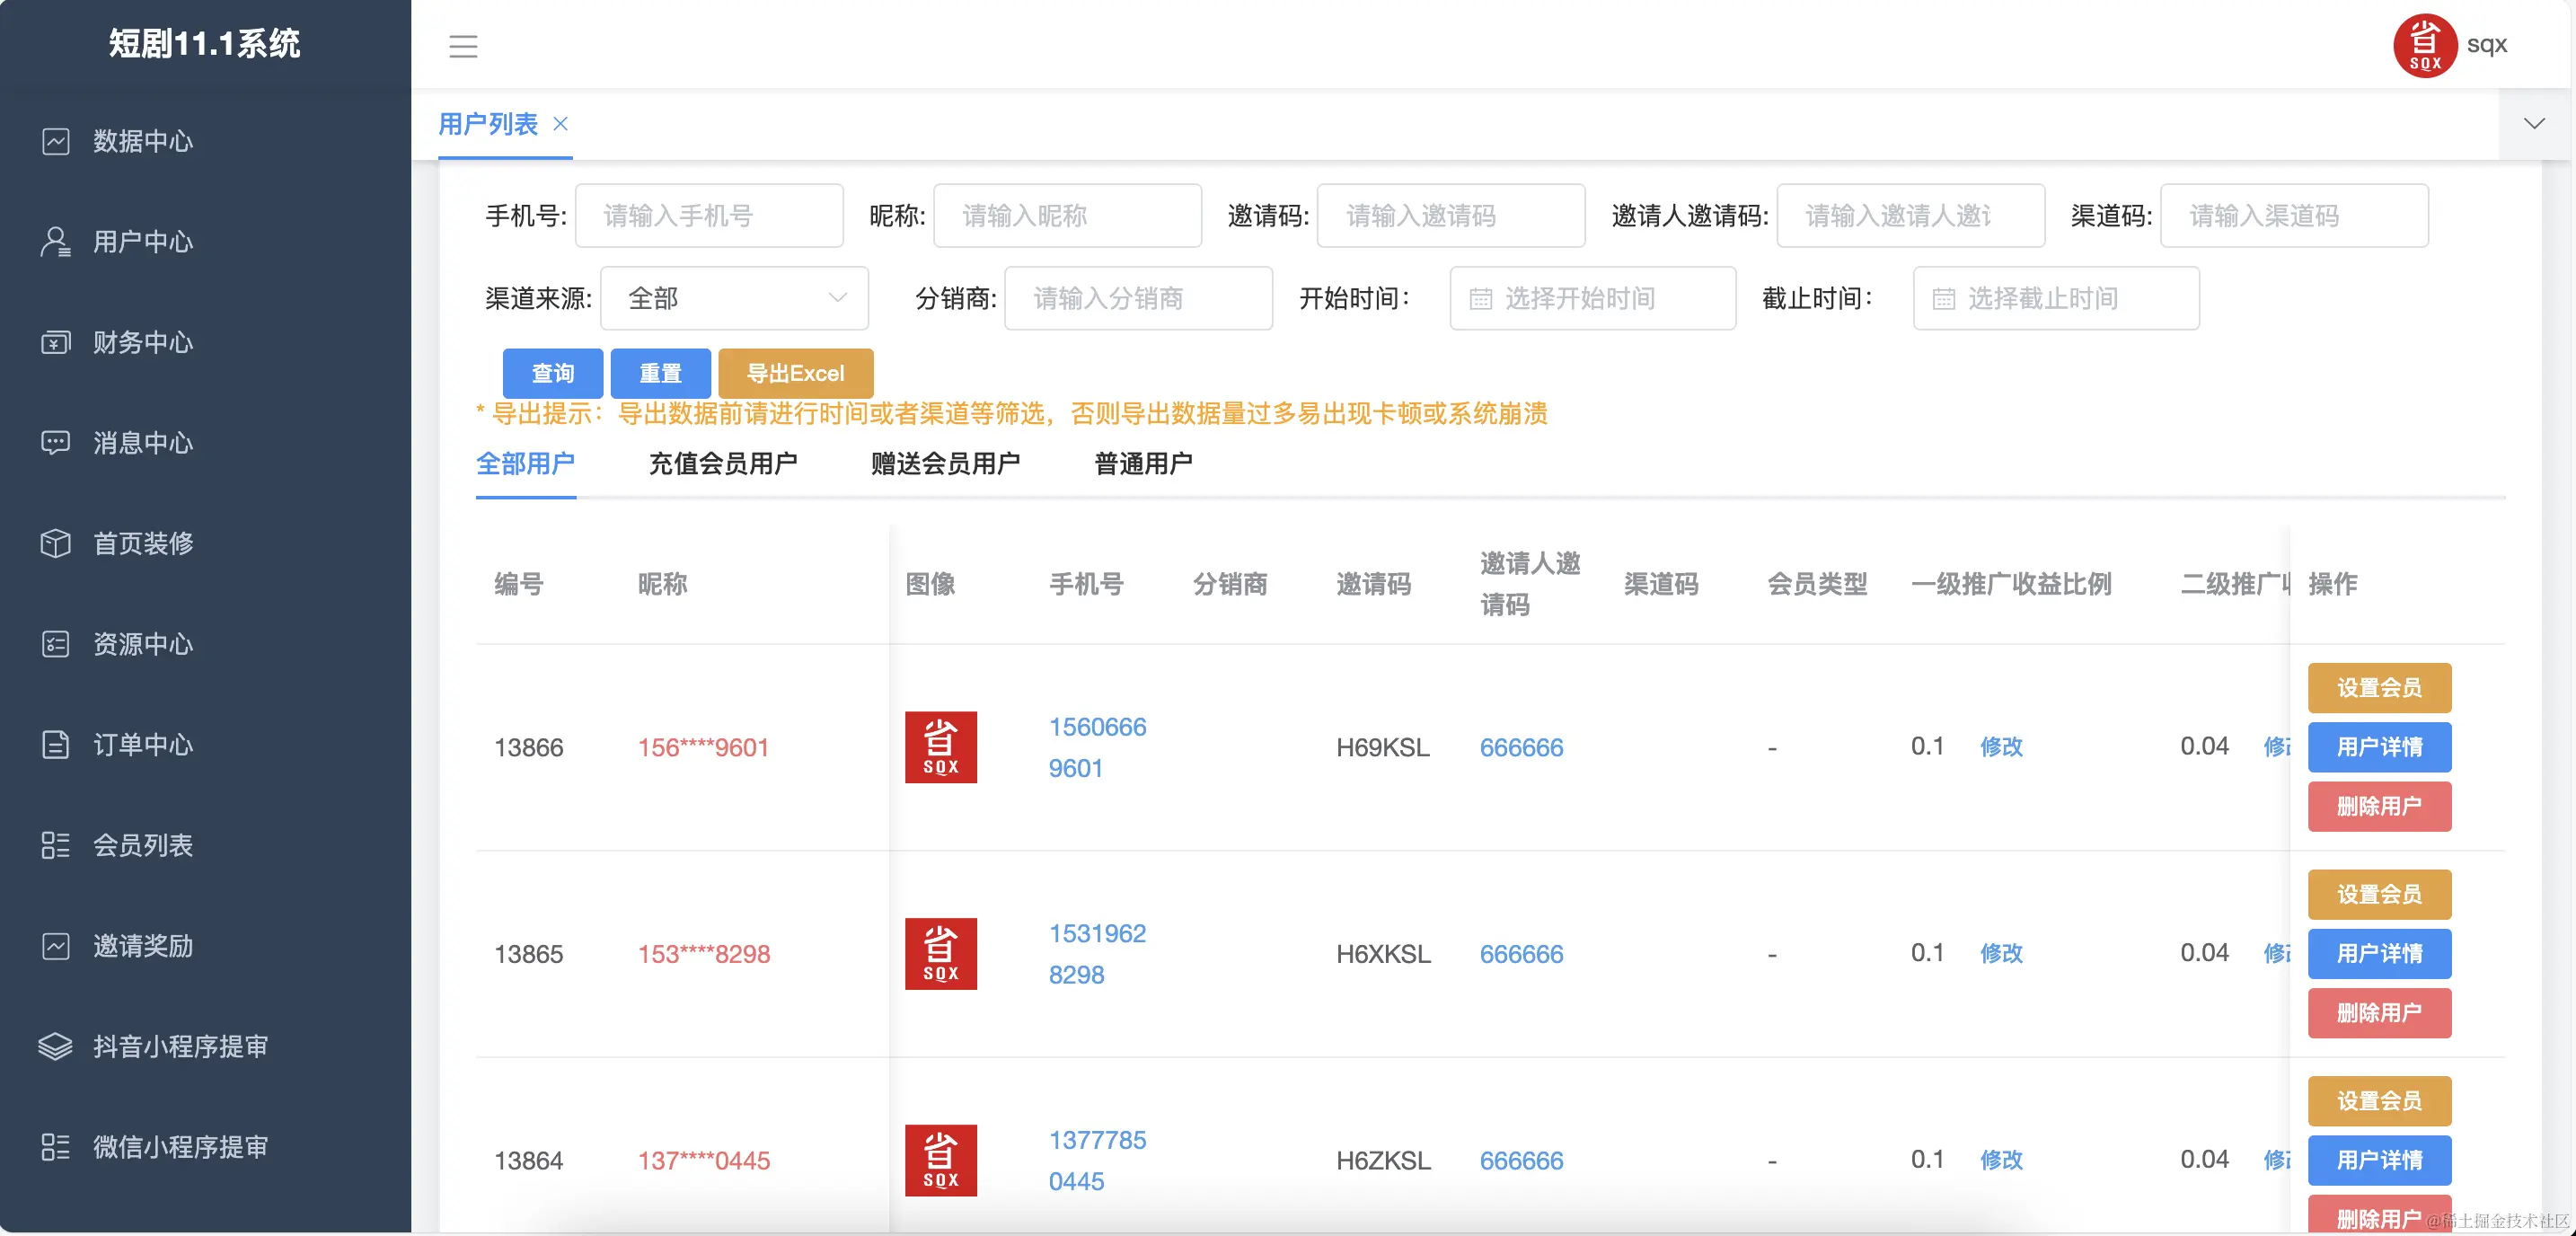The width and height of the screenshot is (2576, 1236).
Task: Select the 资源中心 sidebar item
Action: tap(142, 644)
